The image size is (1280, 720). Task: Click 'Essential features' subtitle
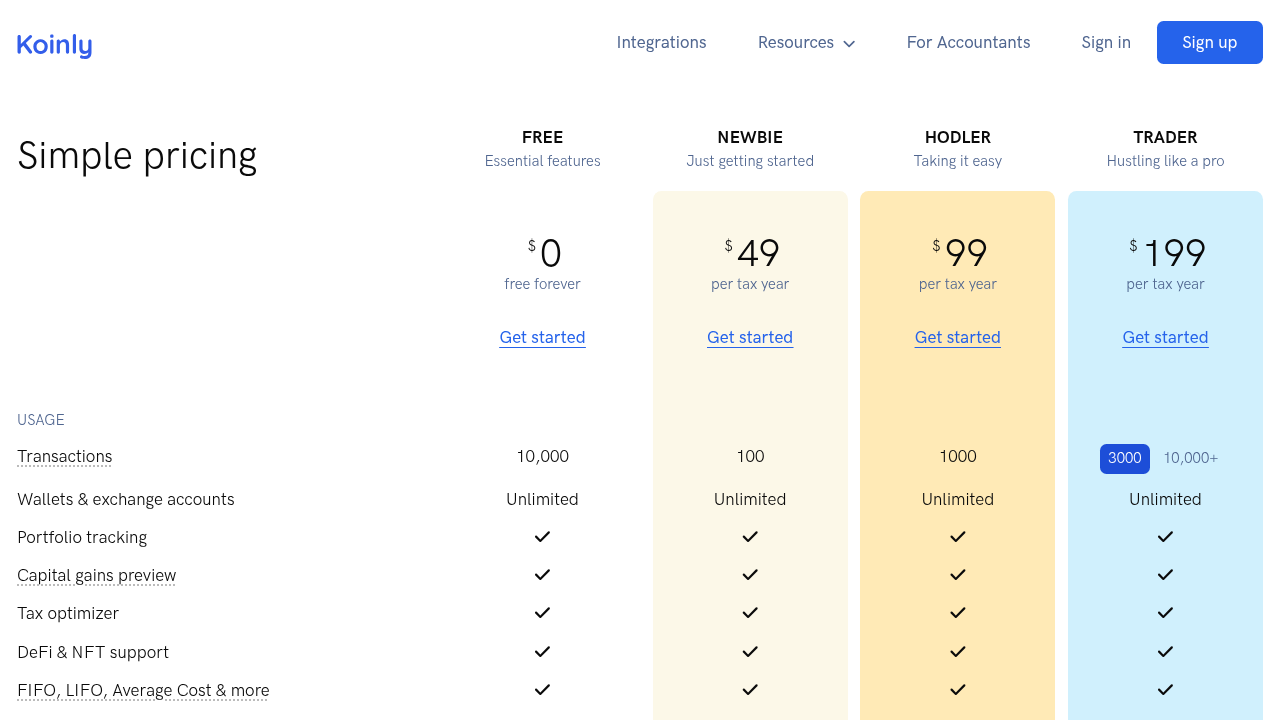[542, 161]
